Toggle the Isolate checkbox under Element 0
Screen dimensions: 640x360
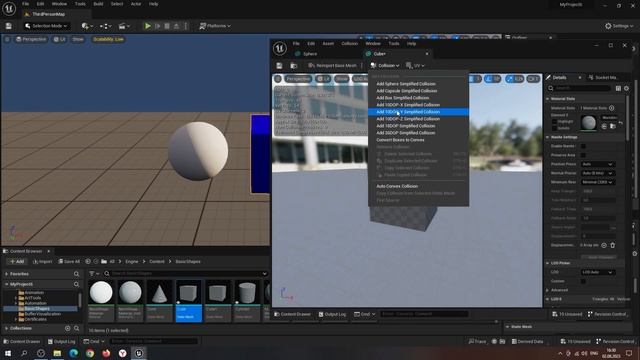[554, 128]
